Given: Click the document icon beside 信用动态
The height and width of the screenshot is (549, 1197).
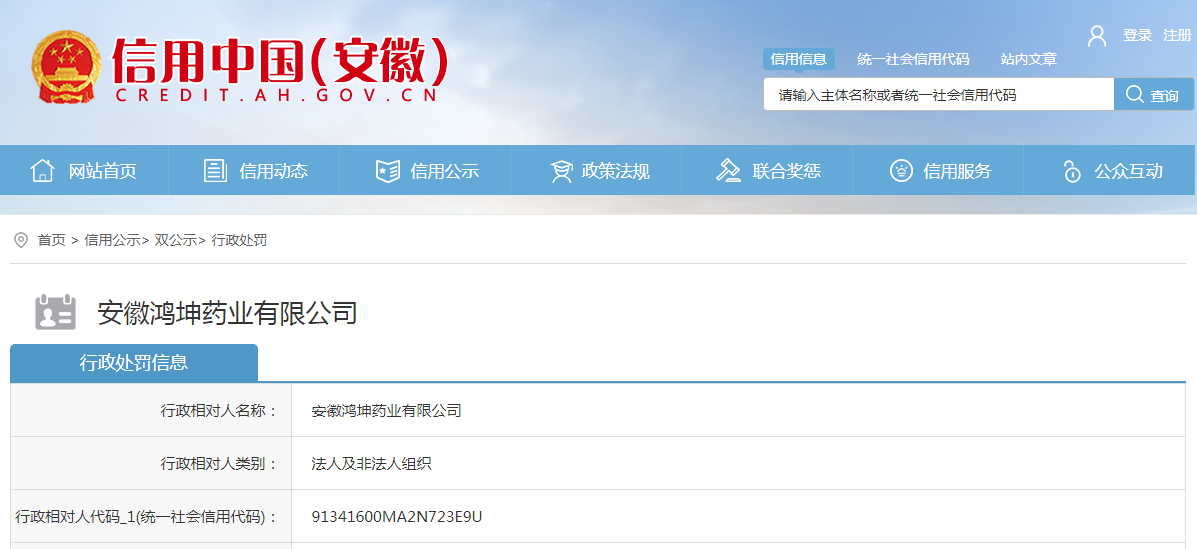Looking at the screenshot, I should tap(215, 170).
